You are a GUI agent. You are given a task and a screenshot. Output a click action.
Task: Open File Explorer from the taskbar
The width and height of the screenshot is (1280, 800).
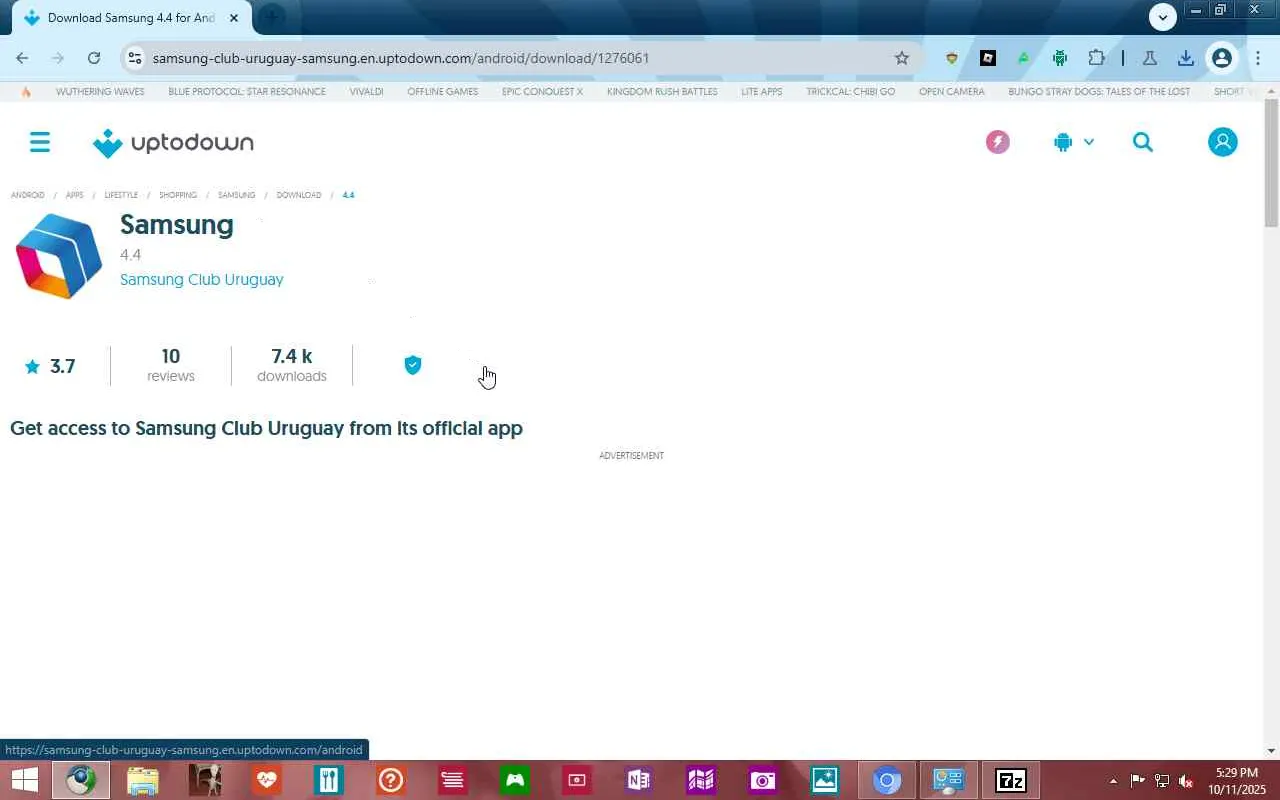[143, 780]
